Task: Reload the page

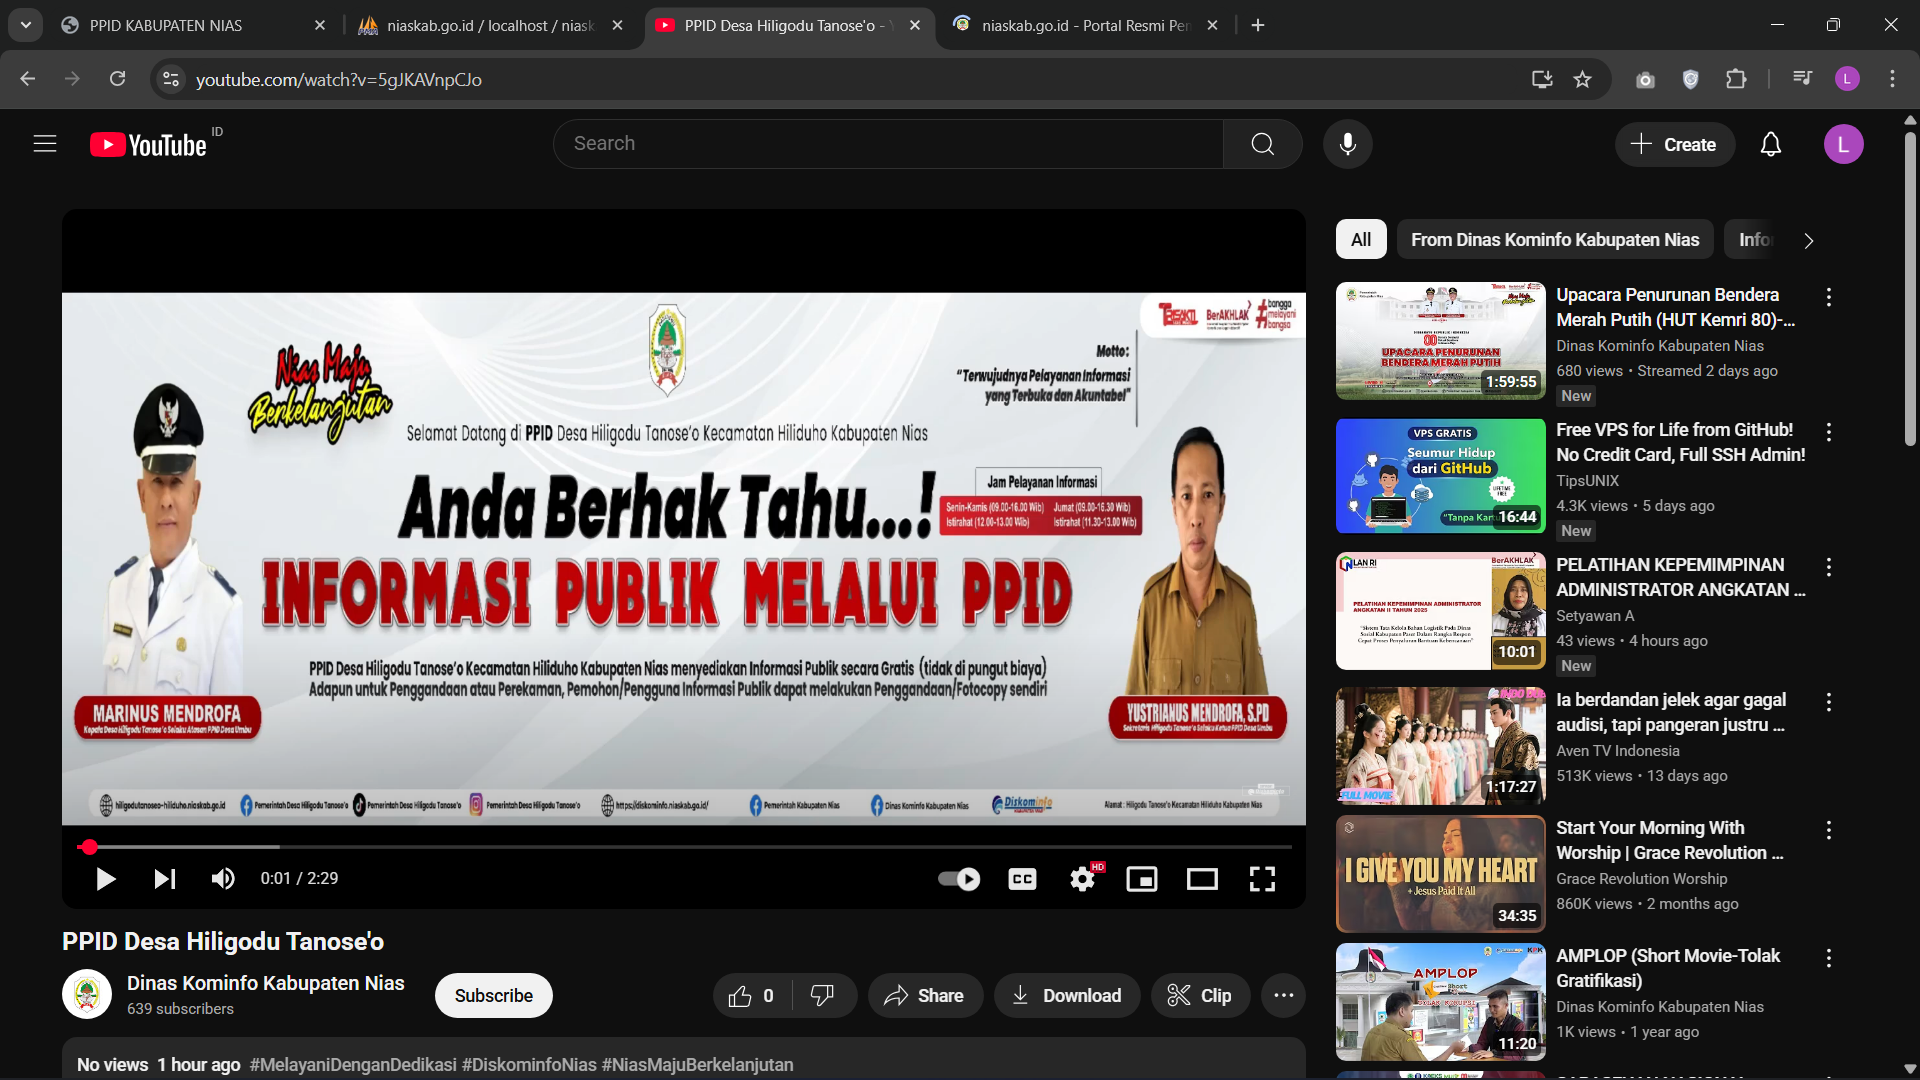Action: (x=118, y=79)
